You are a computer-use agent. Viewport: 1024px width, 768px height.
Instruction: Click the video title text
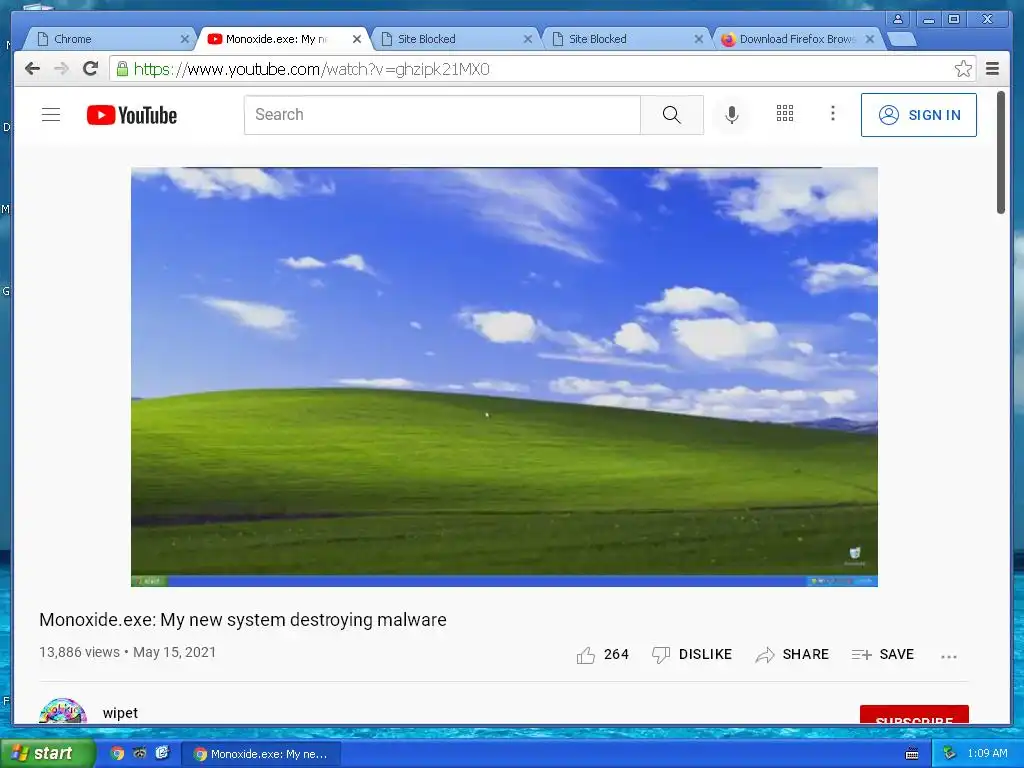point(243,620)
